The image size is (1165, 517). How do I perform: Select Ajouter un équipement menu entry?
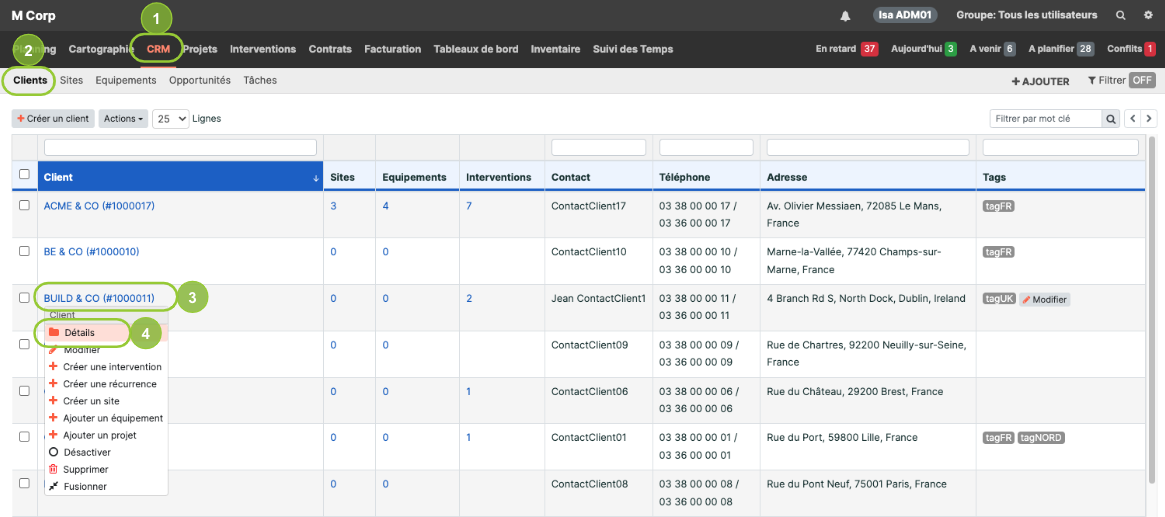coord(106,418)
